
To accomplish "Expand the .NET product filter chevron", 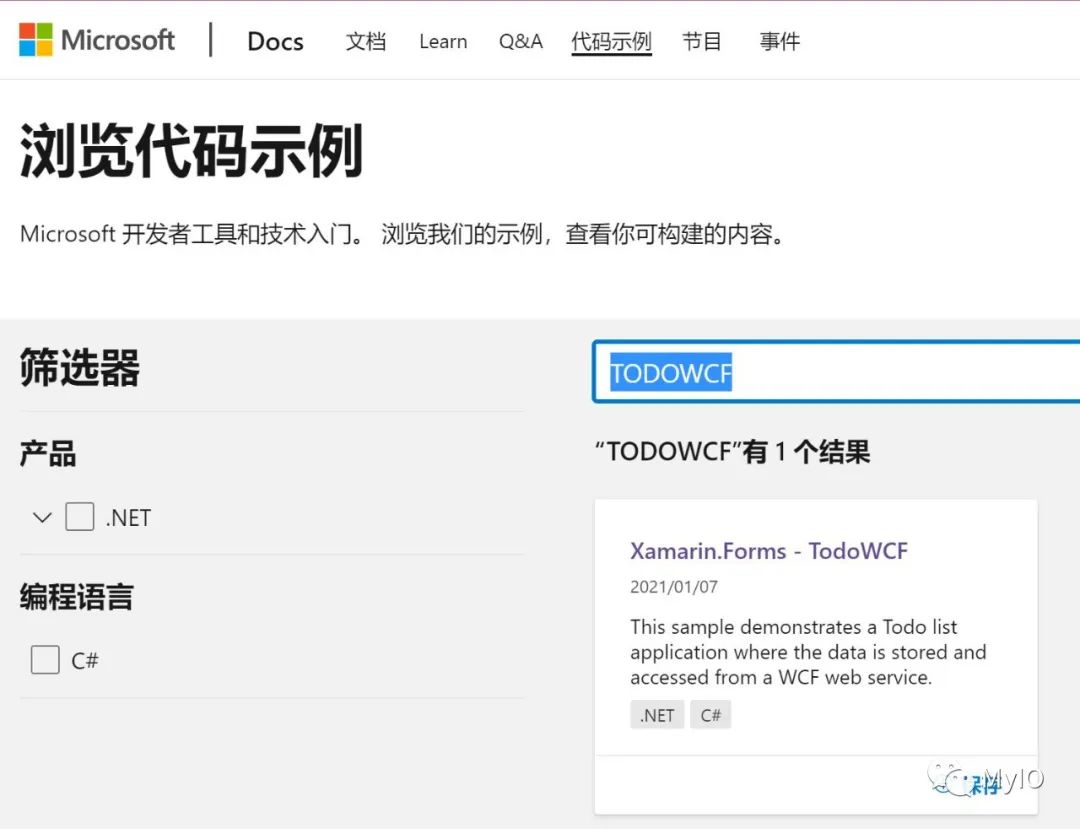I will (43, 517).
